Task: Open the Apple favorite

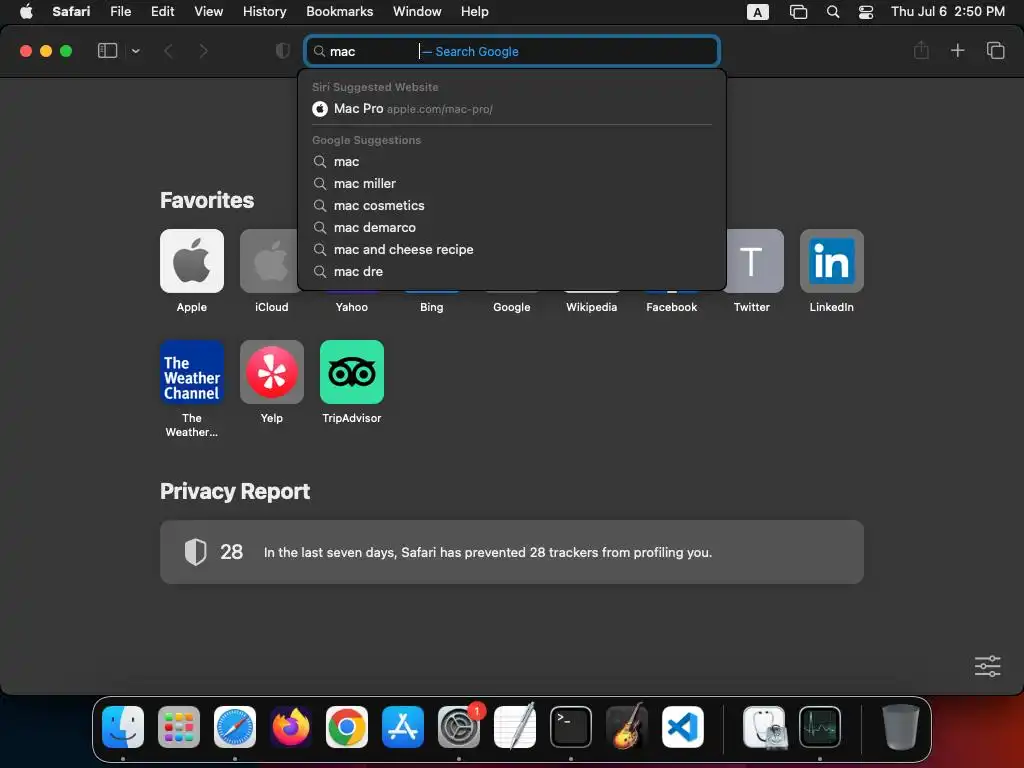Action: 191,261
